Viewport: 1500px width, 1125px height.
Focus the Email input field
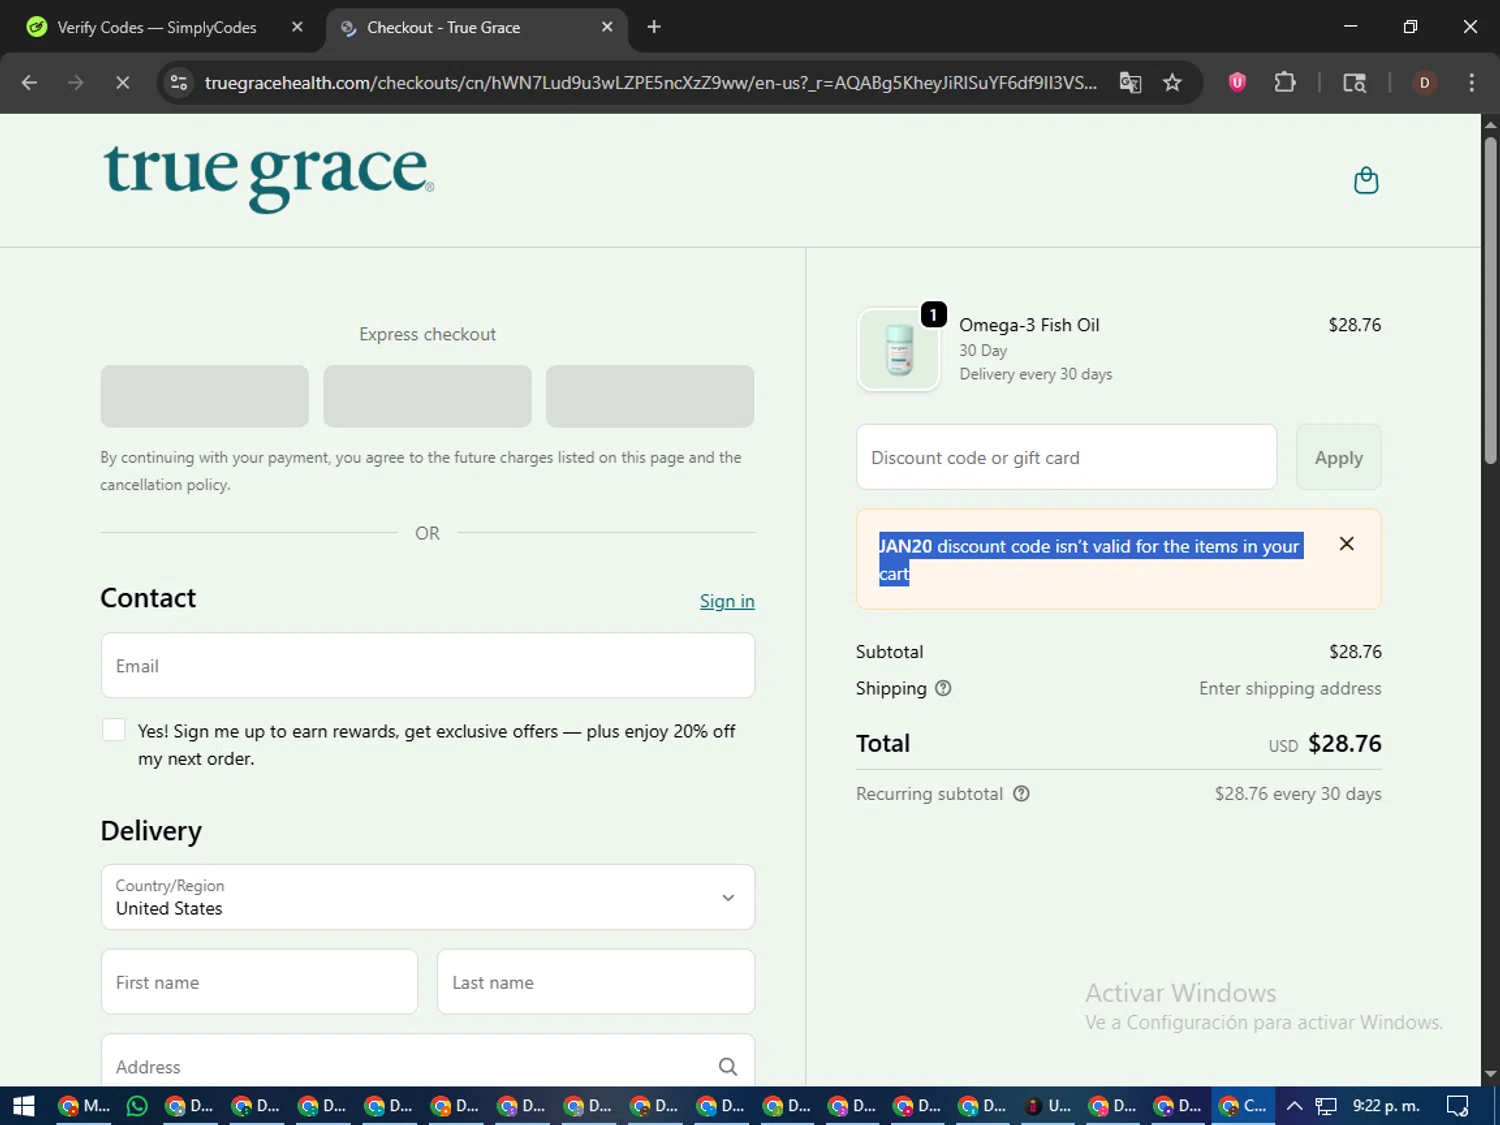pyautogui.click(x=428, y=665)
